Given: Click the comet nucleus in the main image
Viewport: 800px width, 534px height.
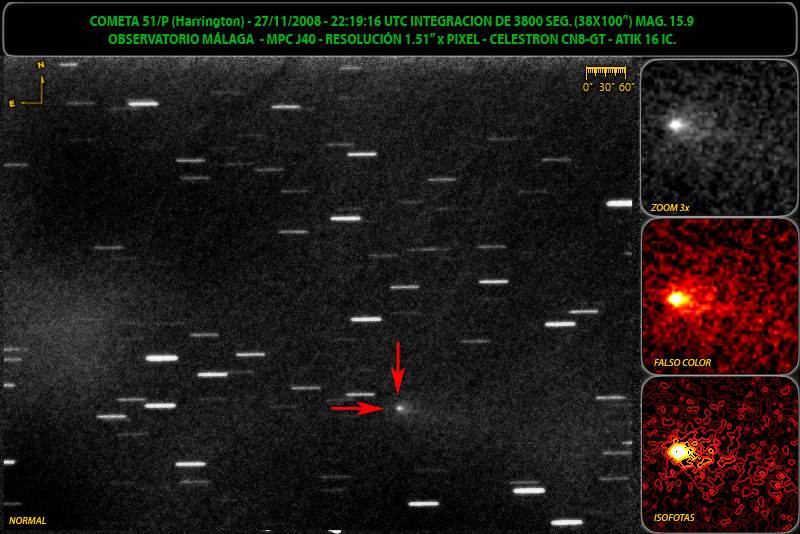Looking at the screenshot, I should click(399, 408).
